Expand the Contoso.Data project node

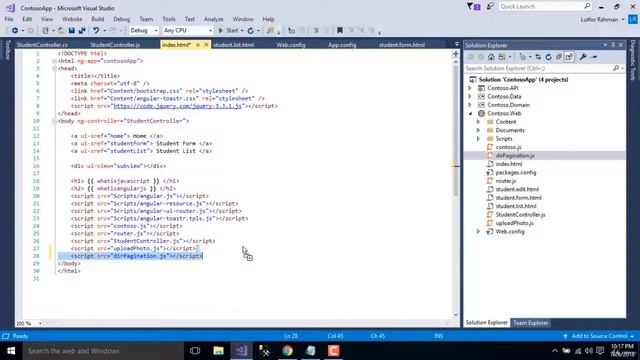click(x=470, y=97)
